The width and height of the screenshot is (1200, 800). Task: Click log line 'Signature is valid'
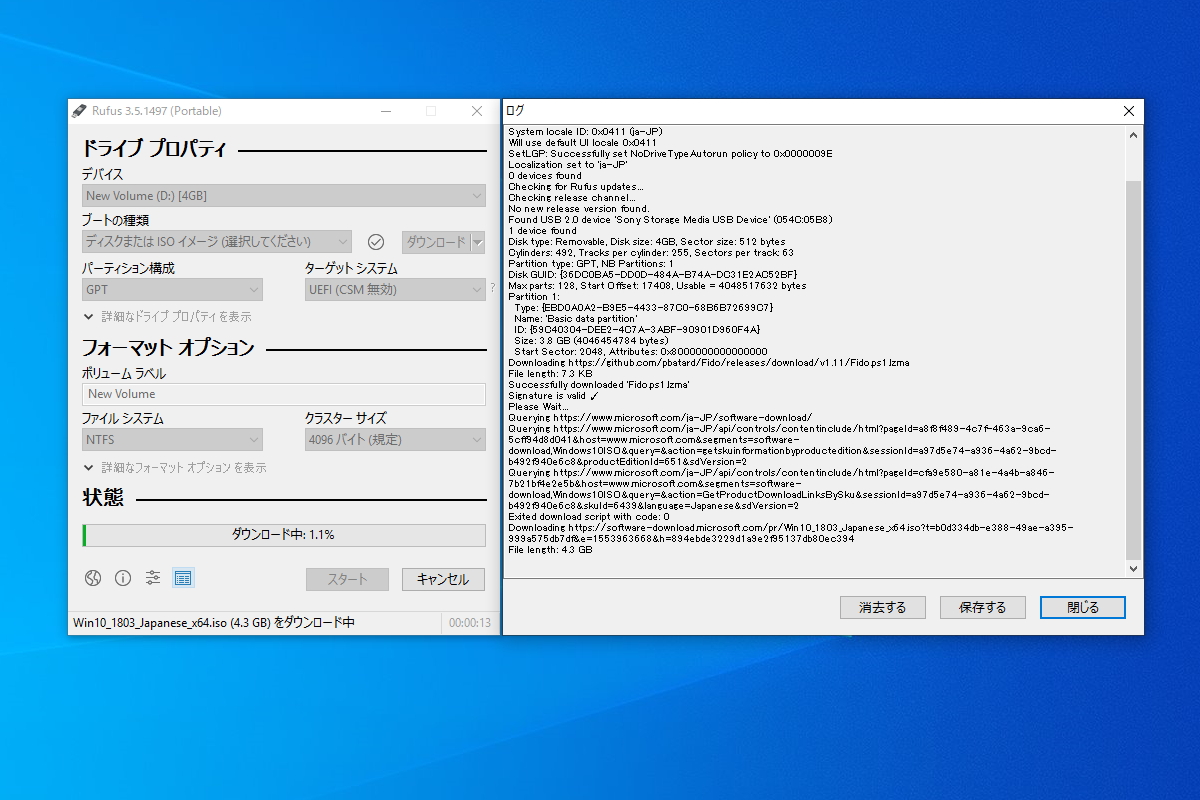tap(553, 395)
